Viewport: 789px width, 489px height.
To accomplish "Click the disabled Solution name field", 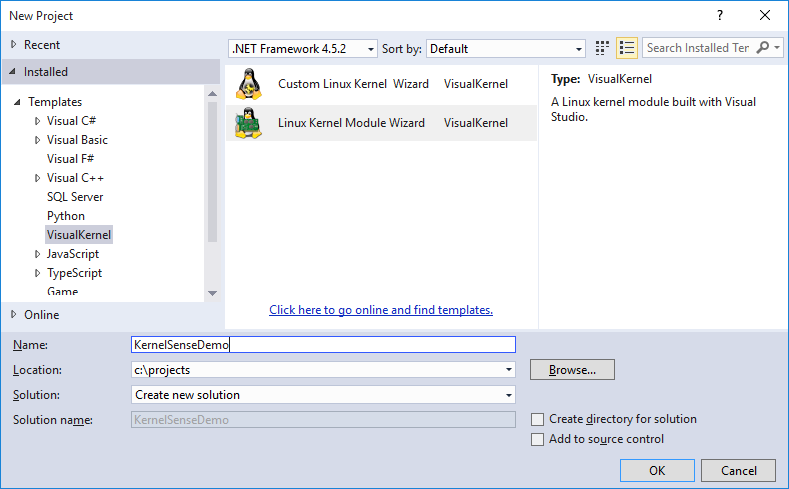I will tap(323, 420).
